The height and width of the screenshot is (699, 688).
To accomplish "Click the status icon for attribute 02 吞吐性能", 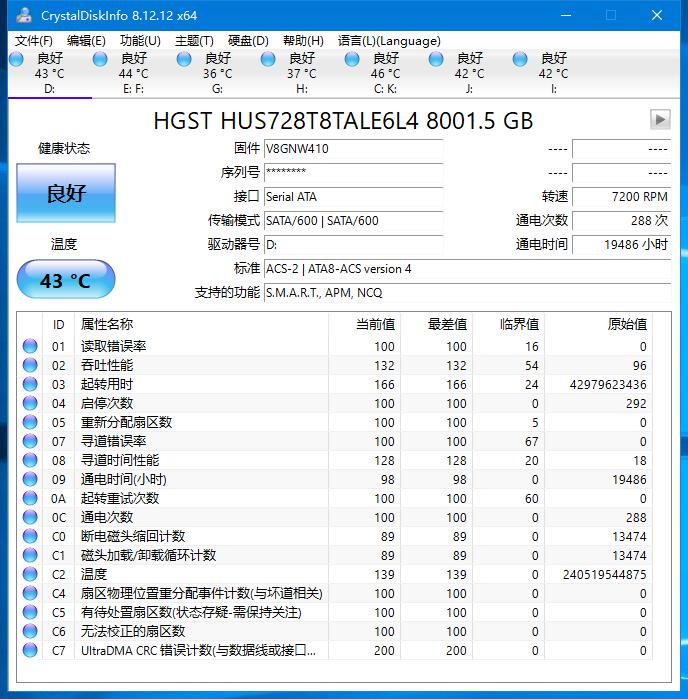I will (30, 365).
